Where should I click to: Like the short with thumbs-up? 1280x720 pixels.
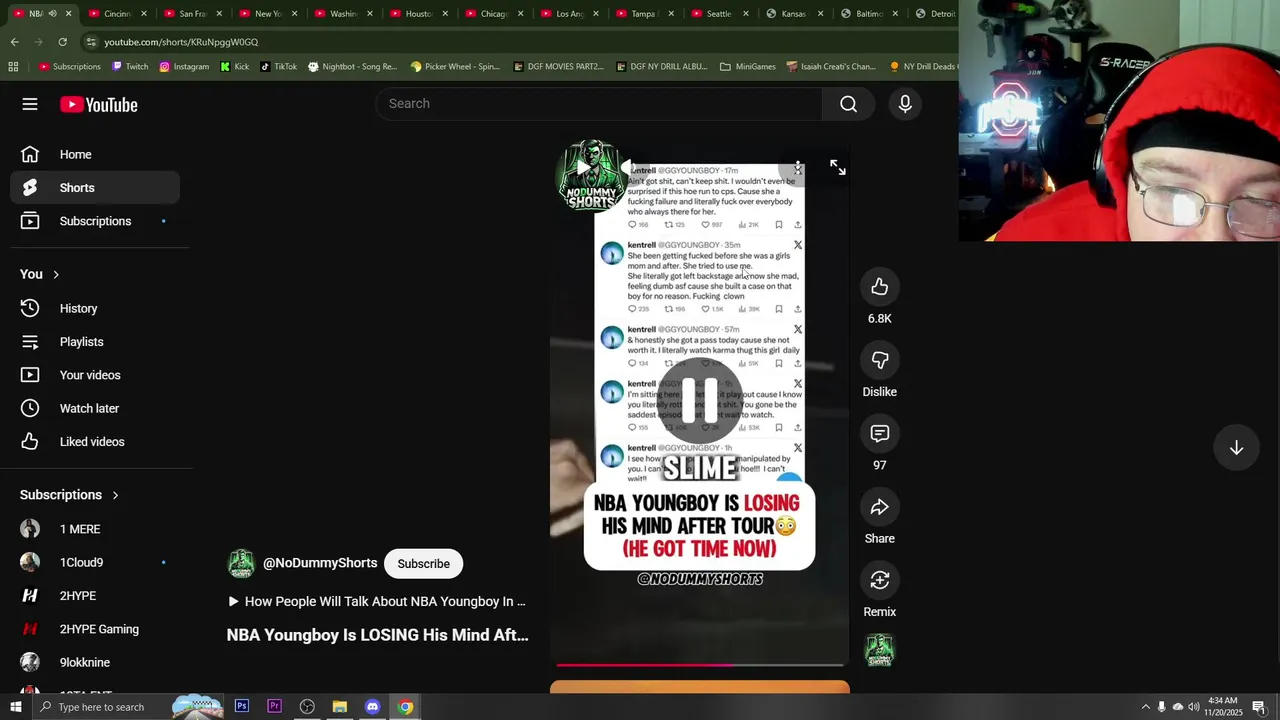coord(880,287)
